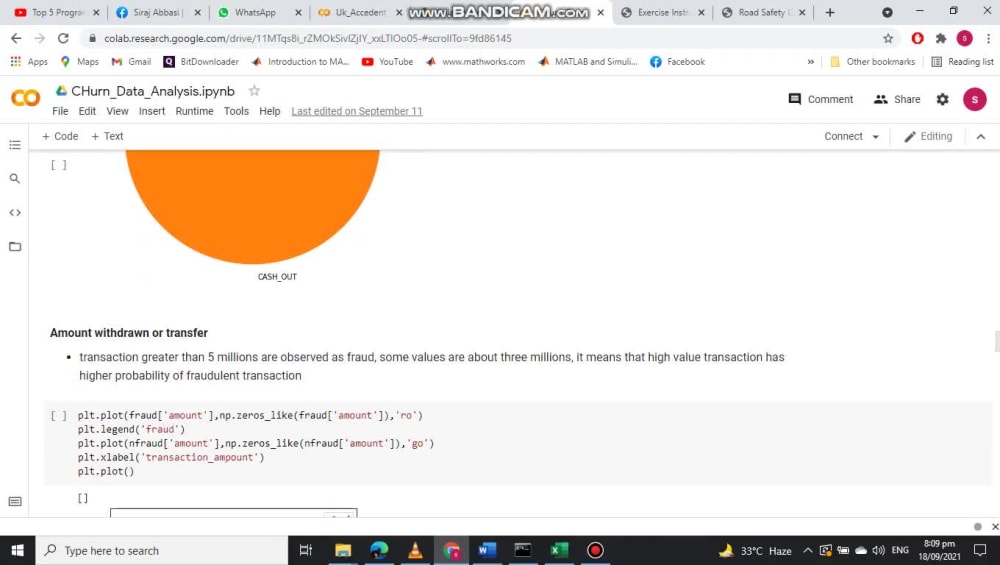Image resolution: width=1000 pixels, height=565 pixels.
Task: Show more bookmarks with the double chevron
Action: (811, 62)
